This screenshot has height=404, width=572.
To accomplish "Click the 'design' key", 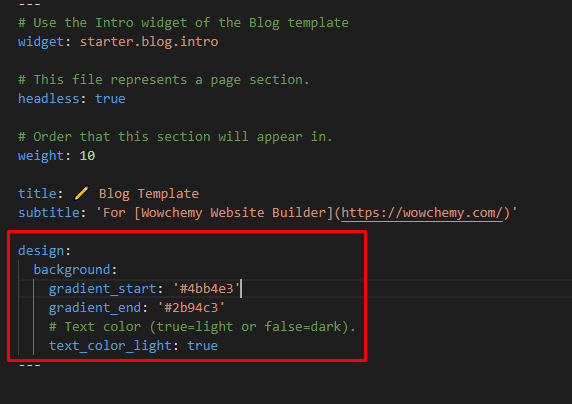I will point(41,250).
